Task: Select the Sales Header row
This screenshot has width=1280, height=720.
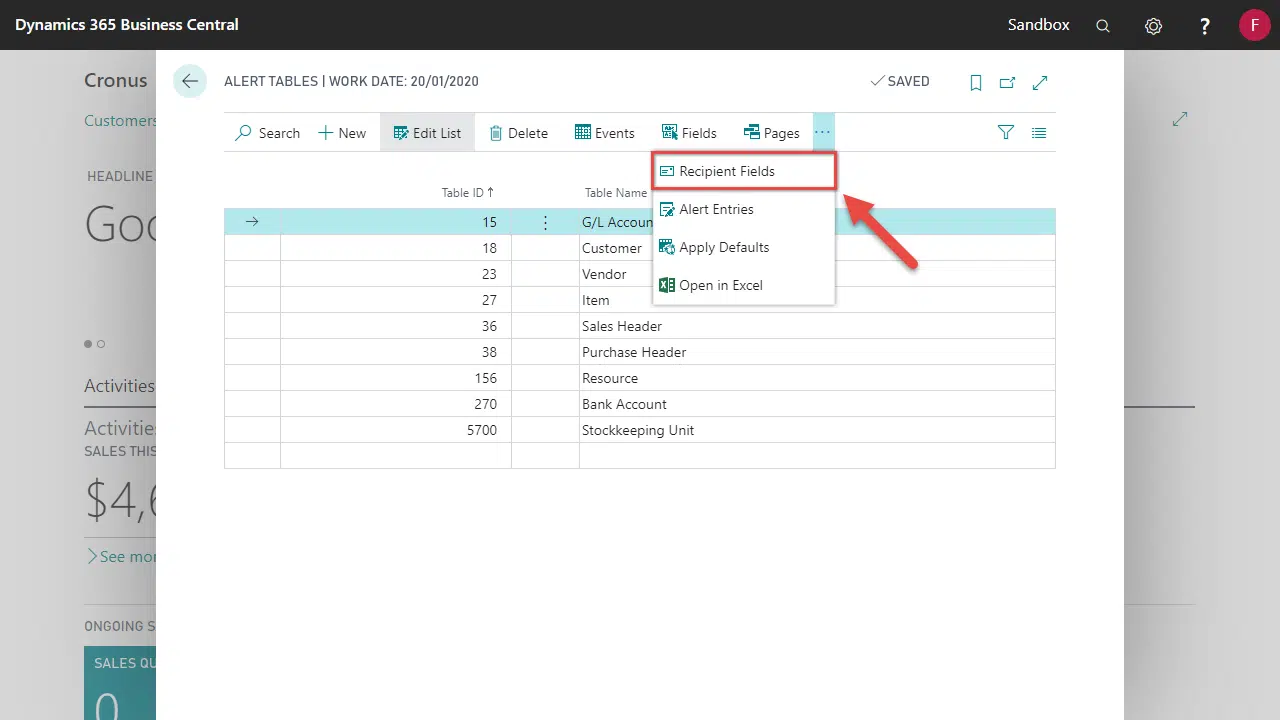Action: click(622, 326)
